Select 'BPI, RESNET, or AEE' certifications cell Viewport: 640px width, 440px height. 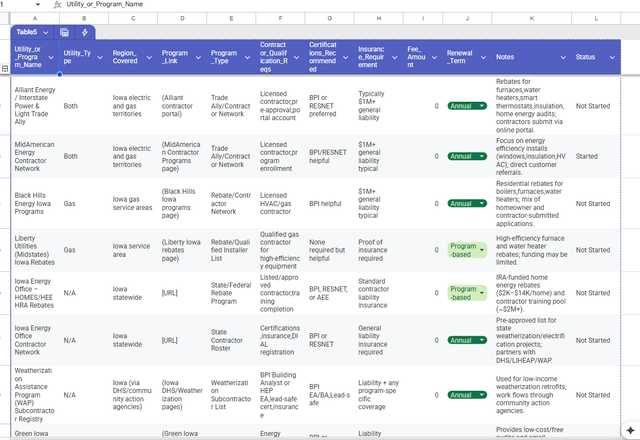pyautogui.click(x=329, y=293)
